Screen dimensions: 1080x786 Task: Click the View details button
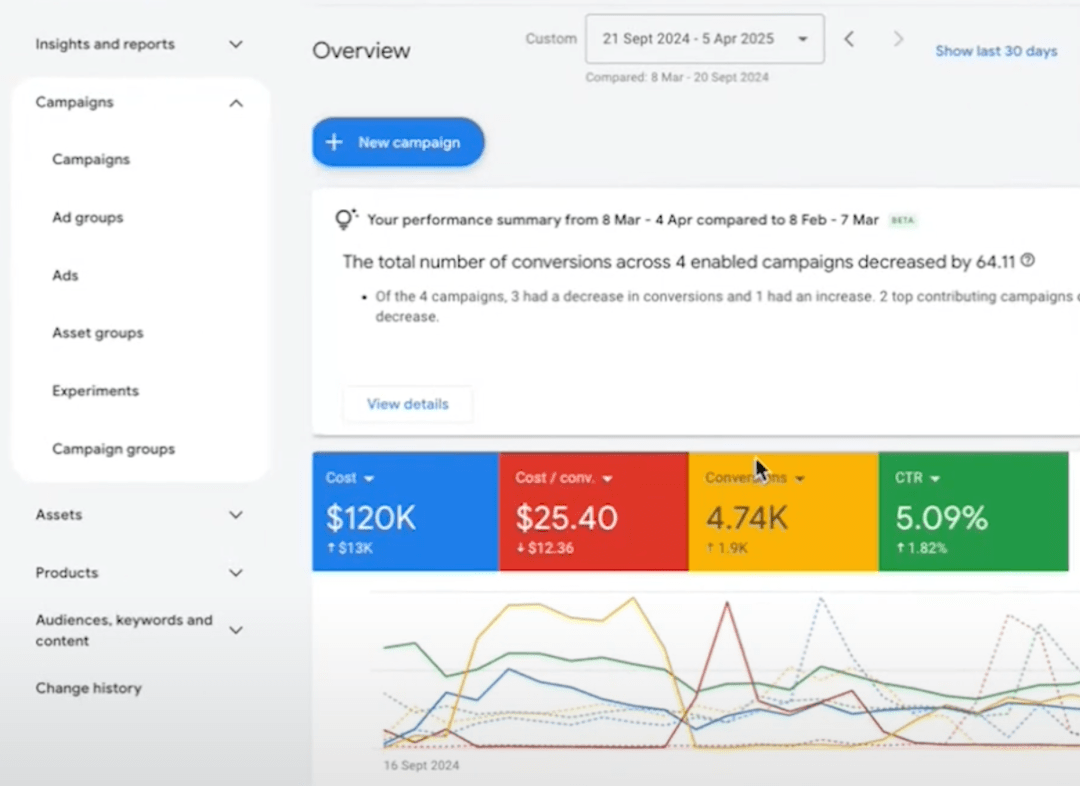coord(407,404)
